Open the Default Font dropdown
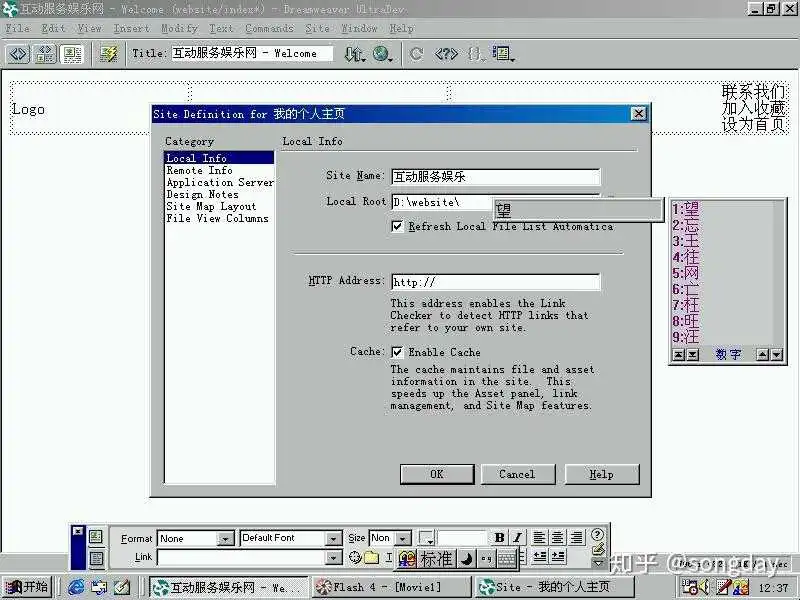800x600 pixels. pos(333,539)
